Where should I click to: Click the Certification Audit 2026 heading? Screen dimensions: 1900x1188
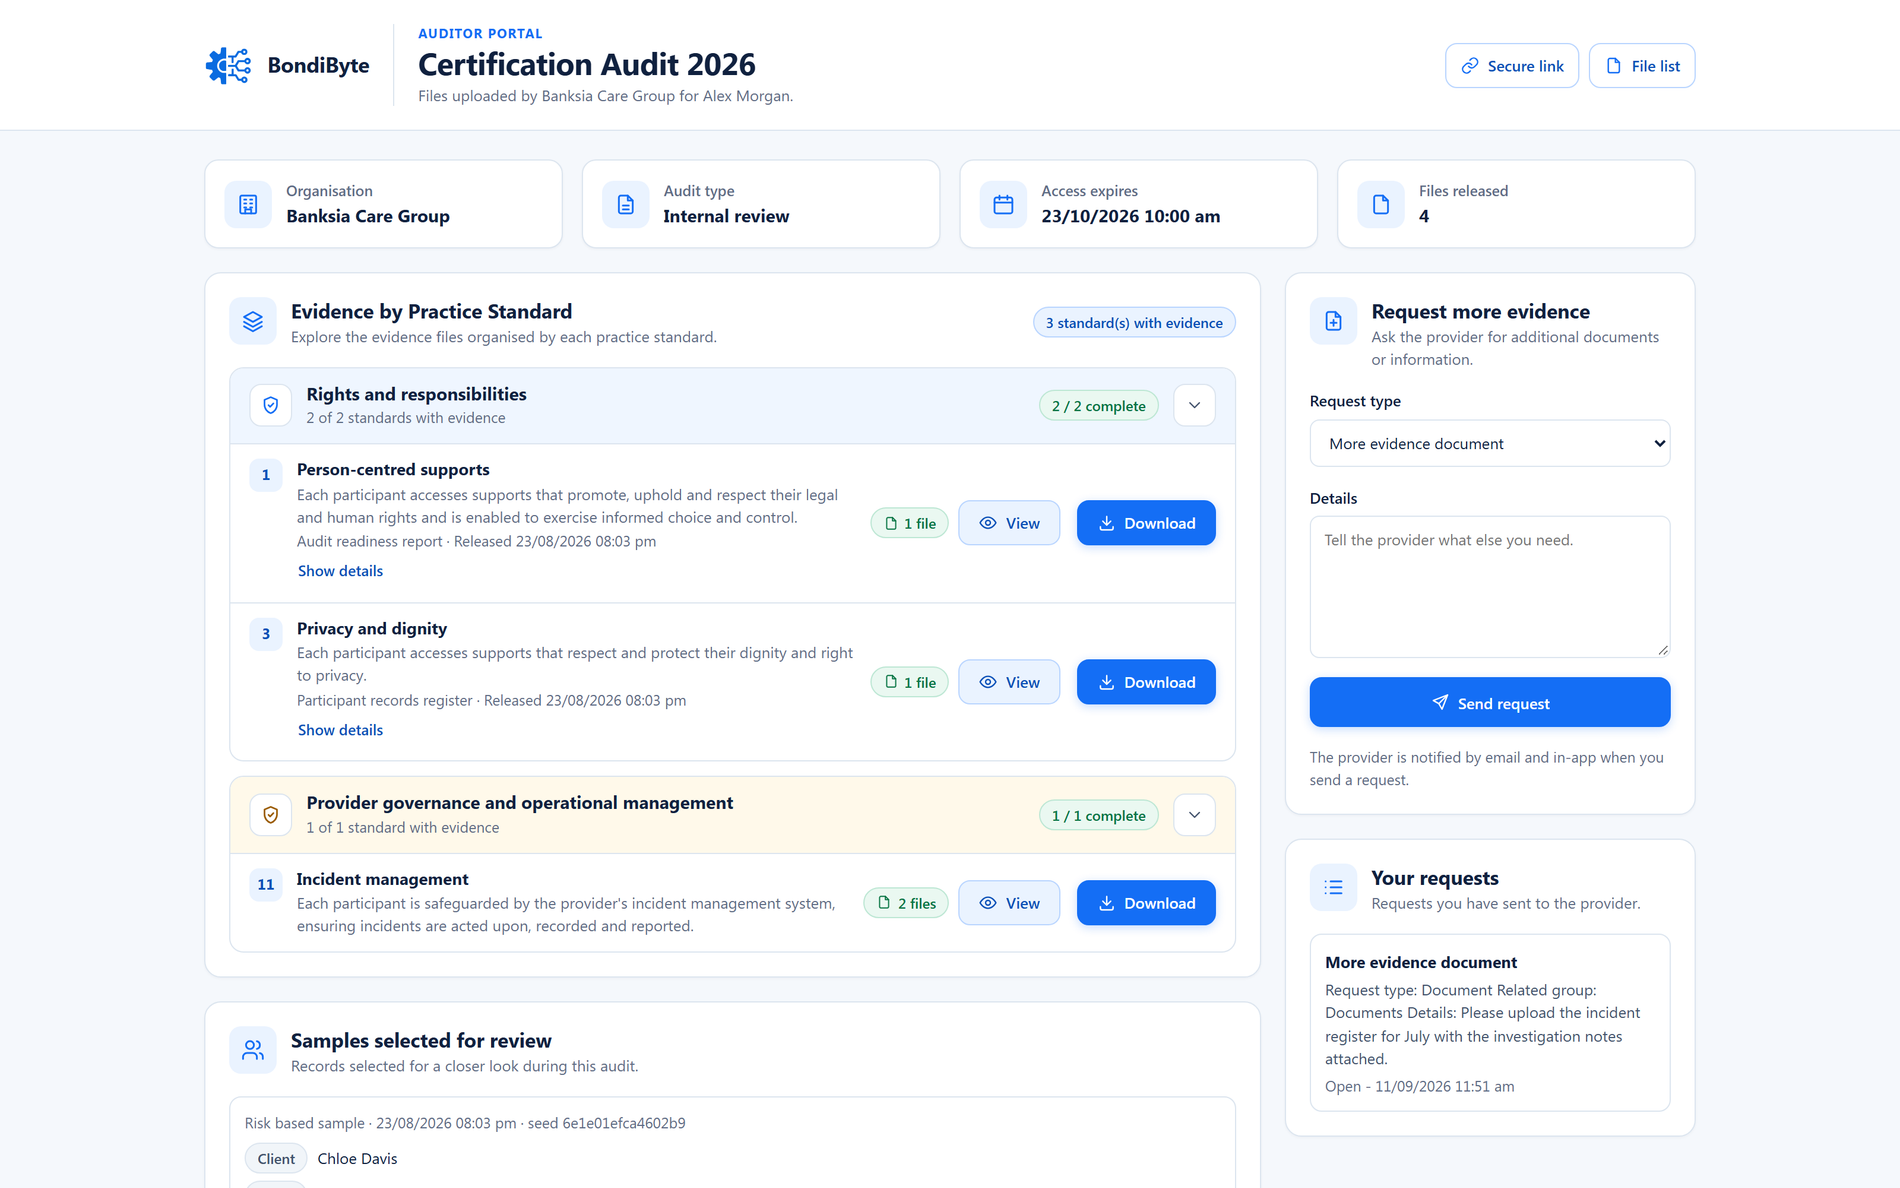coord(587,65)
